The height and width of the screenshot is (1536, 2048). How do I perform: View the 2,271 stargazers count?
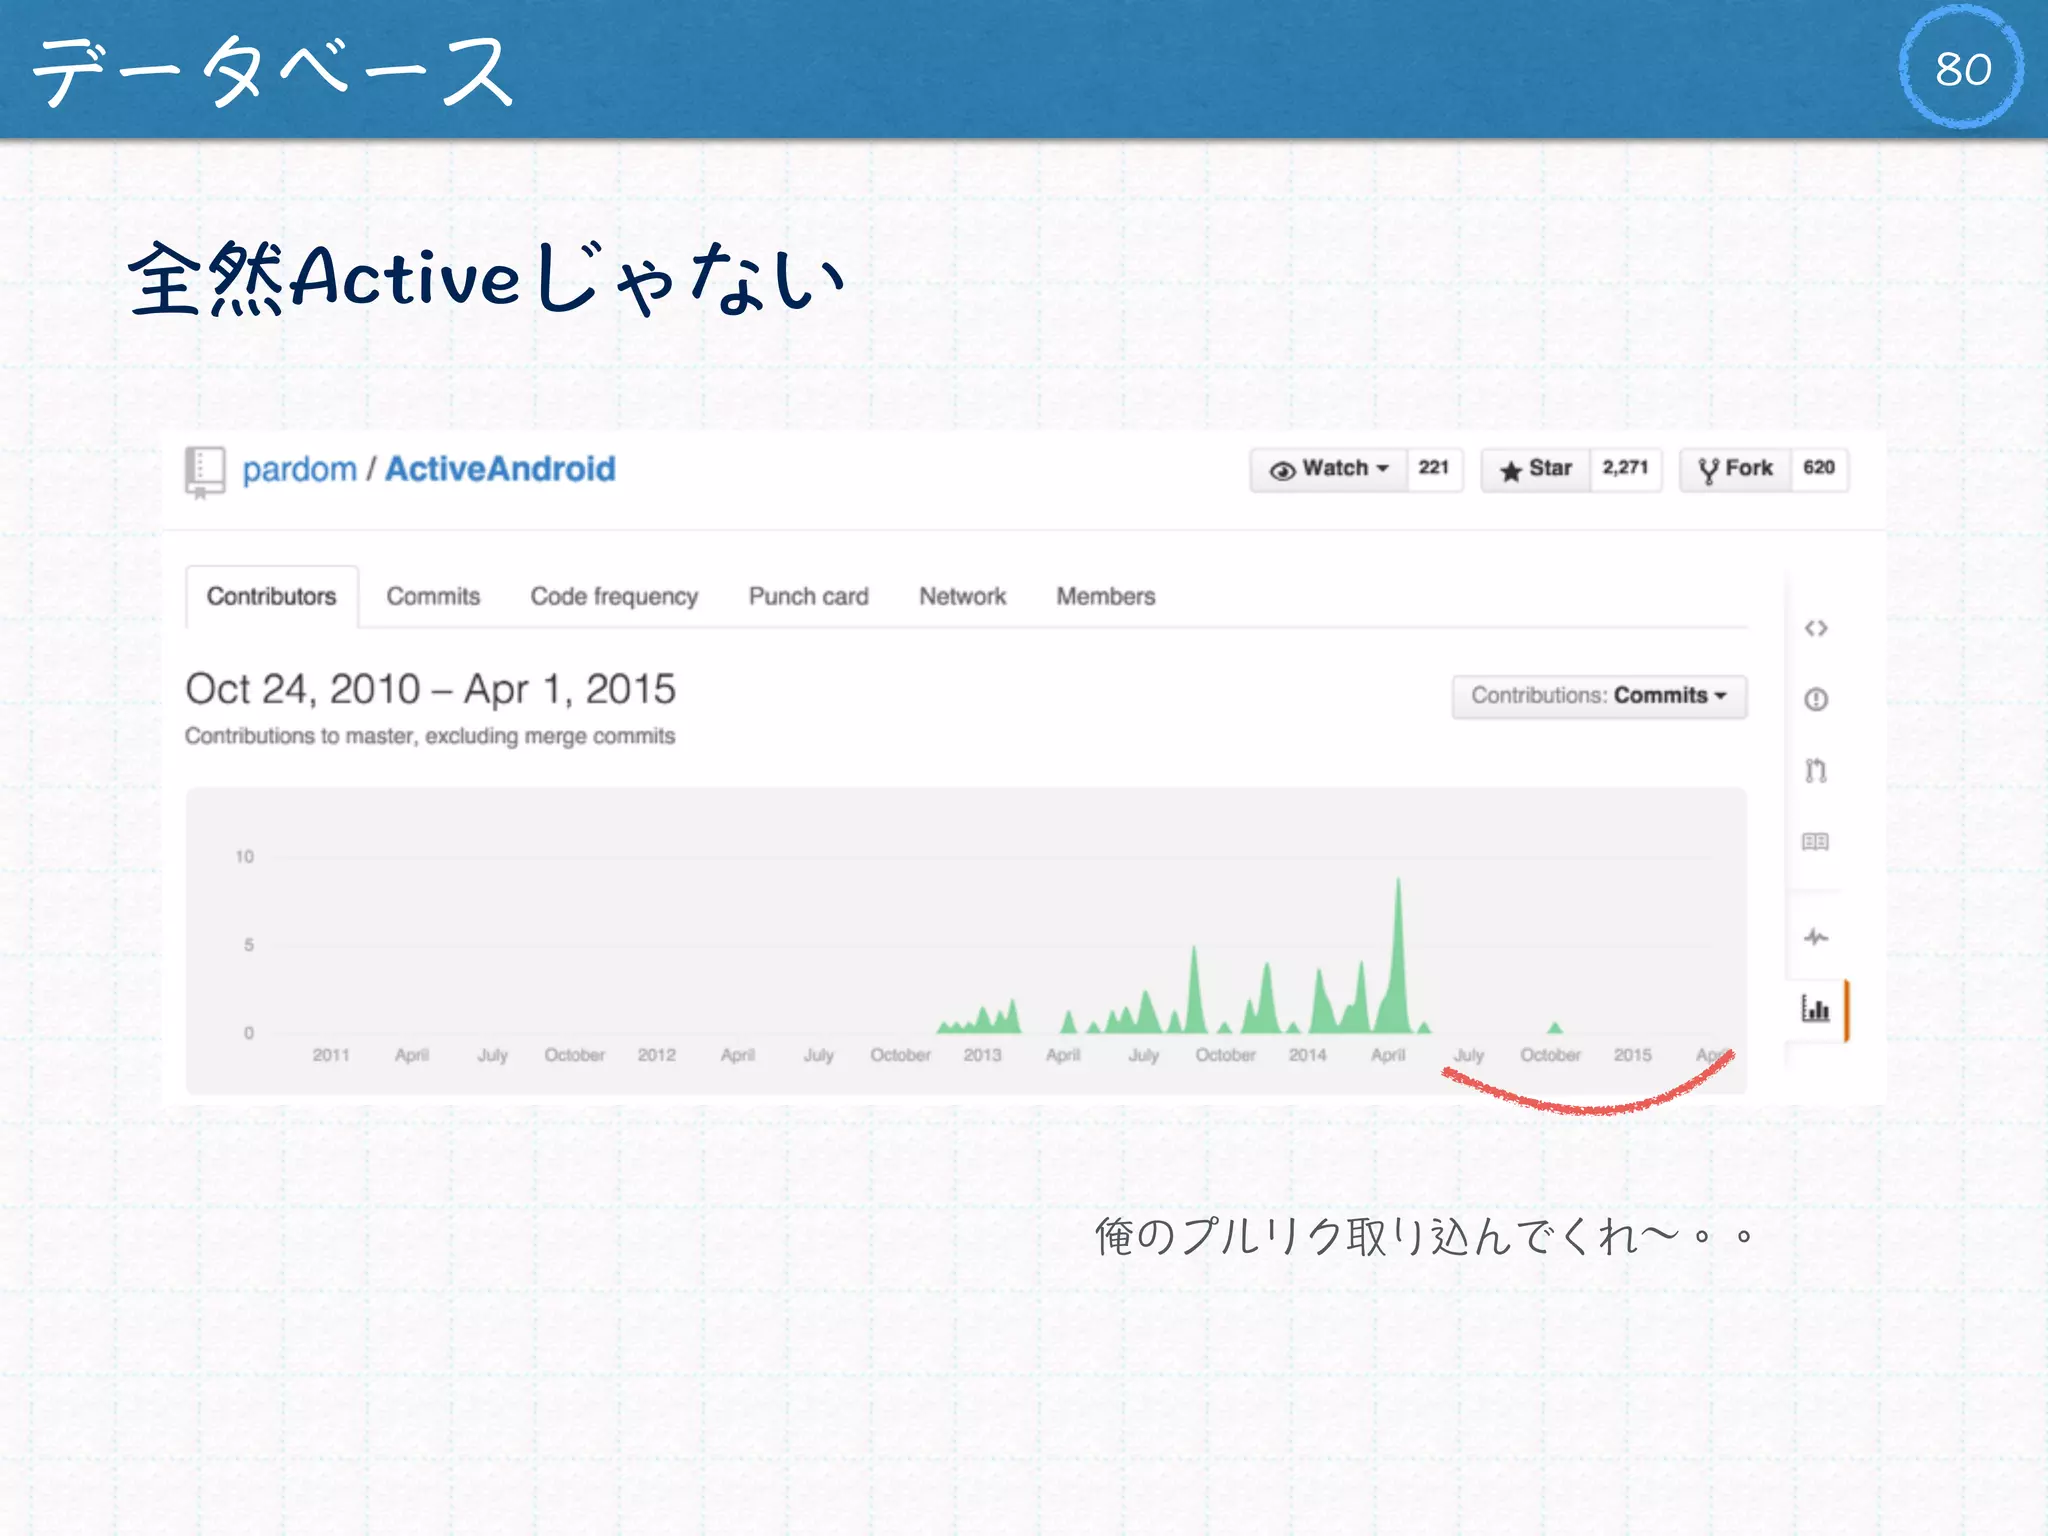pos(1625,469)
